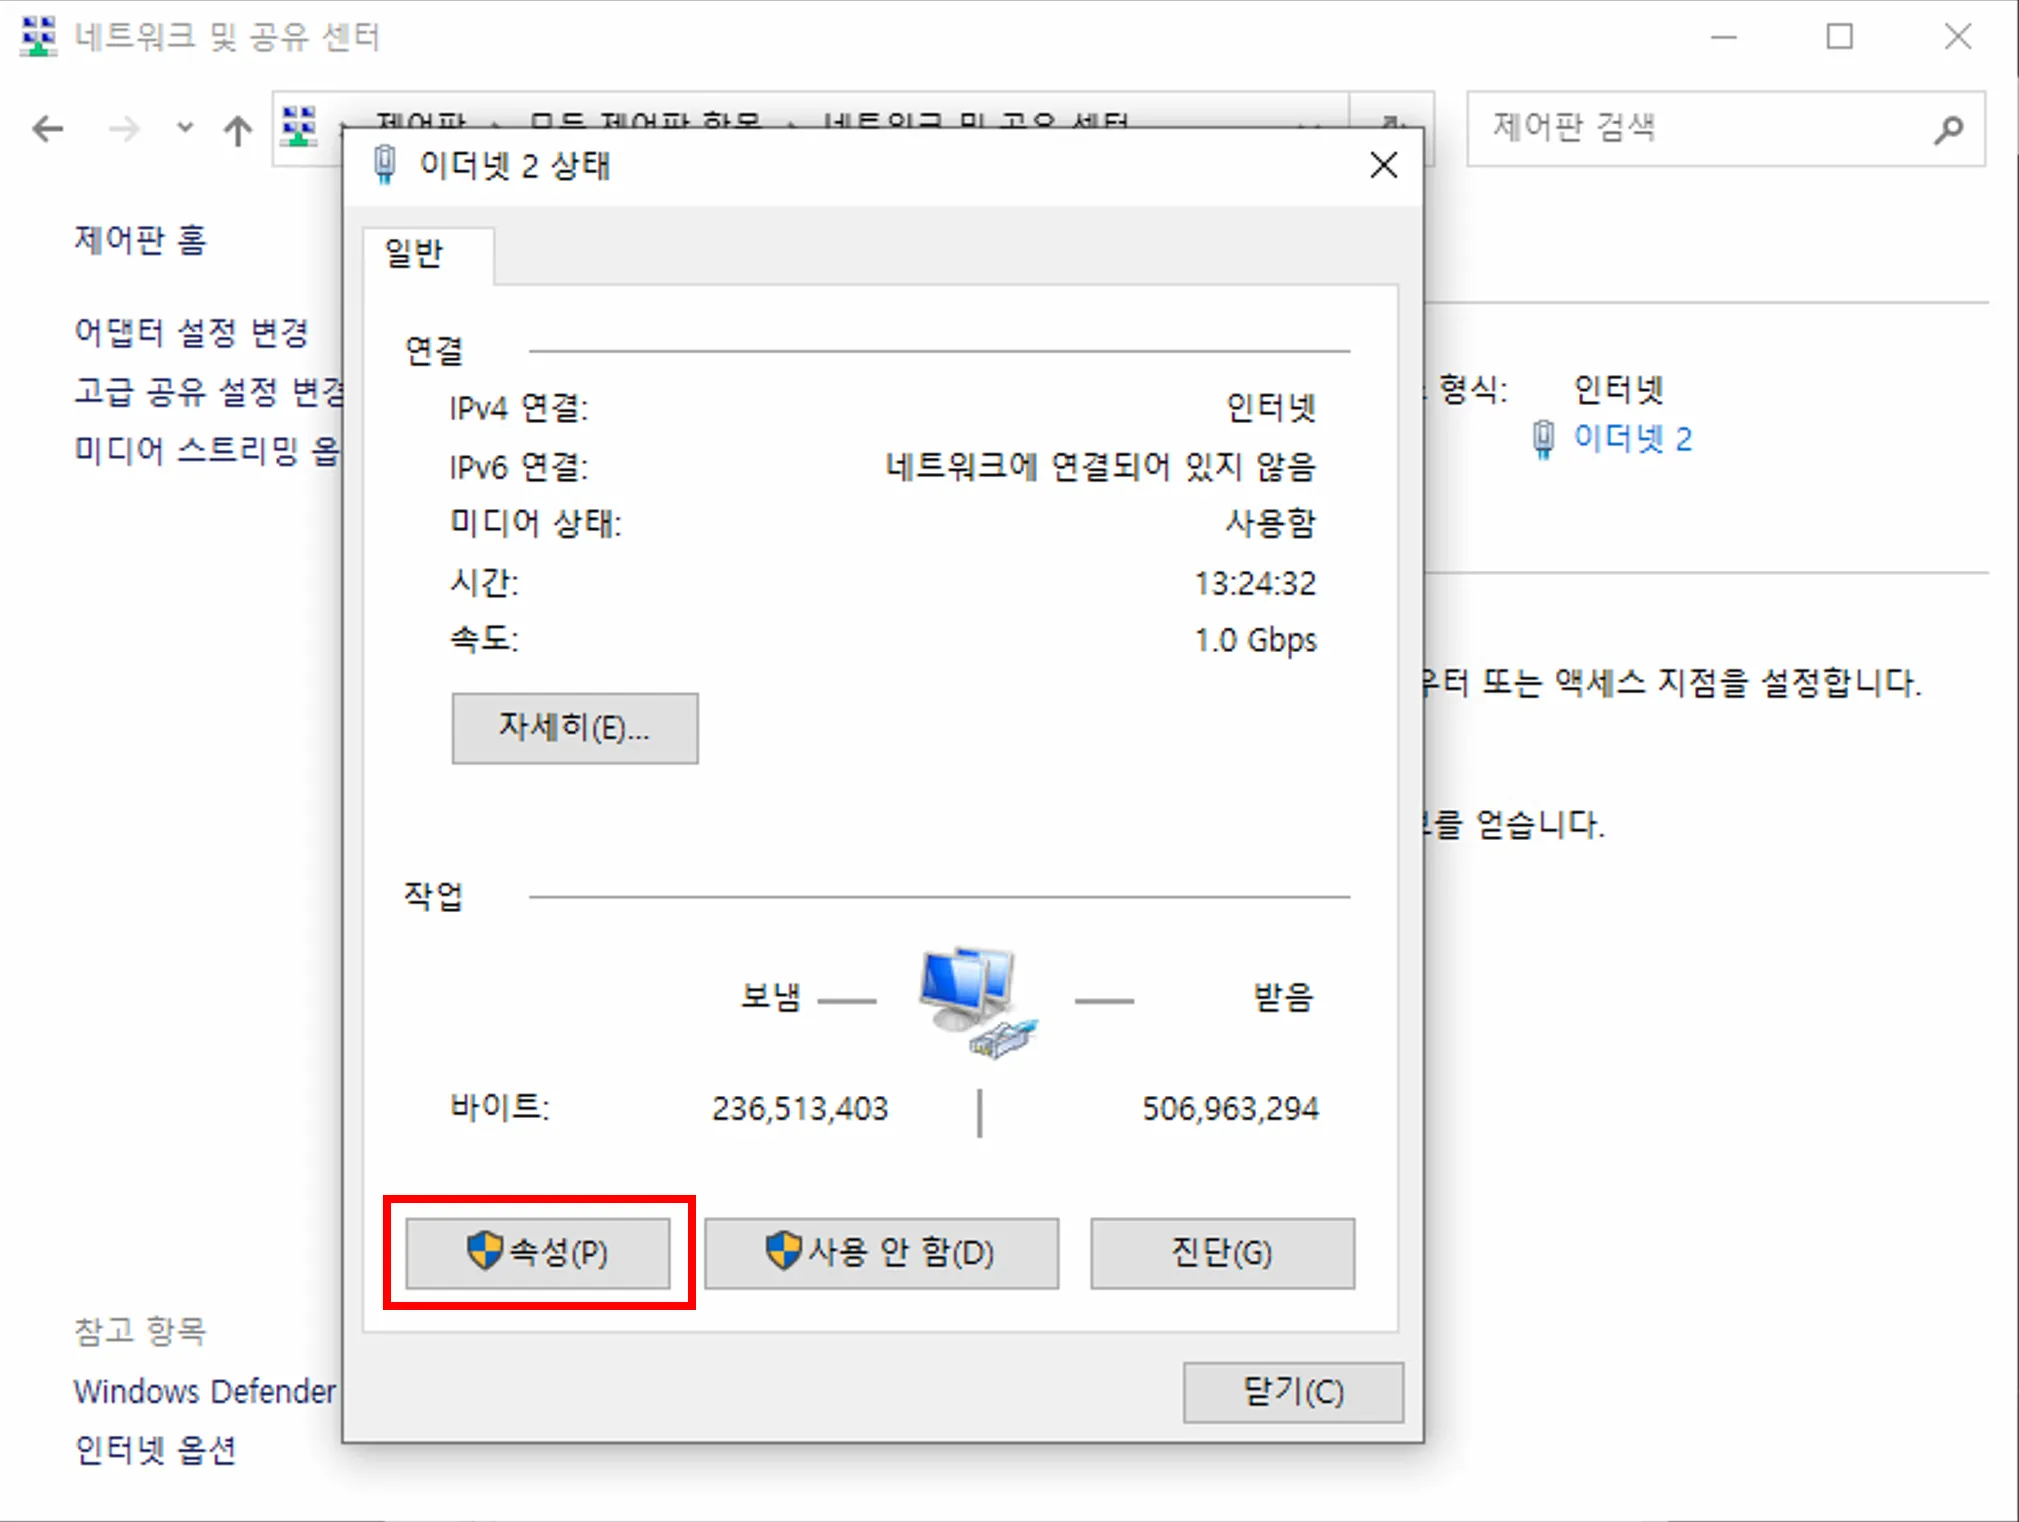Image resolution: width=2019 pixels, height=1522 pixels.
Task: Click the 사용 안 함(D) disable button
Action: (x=881, y=1252)
